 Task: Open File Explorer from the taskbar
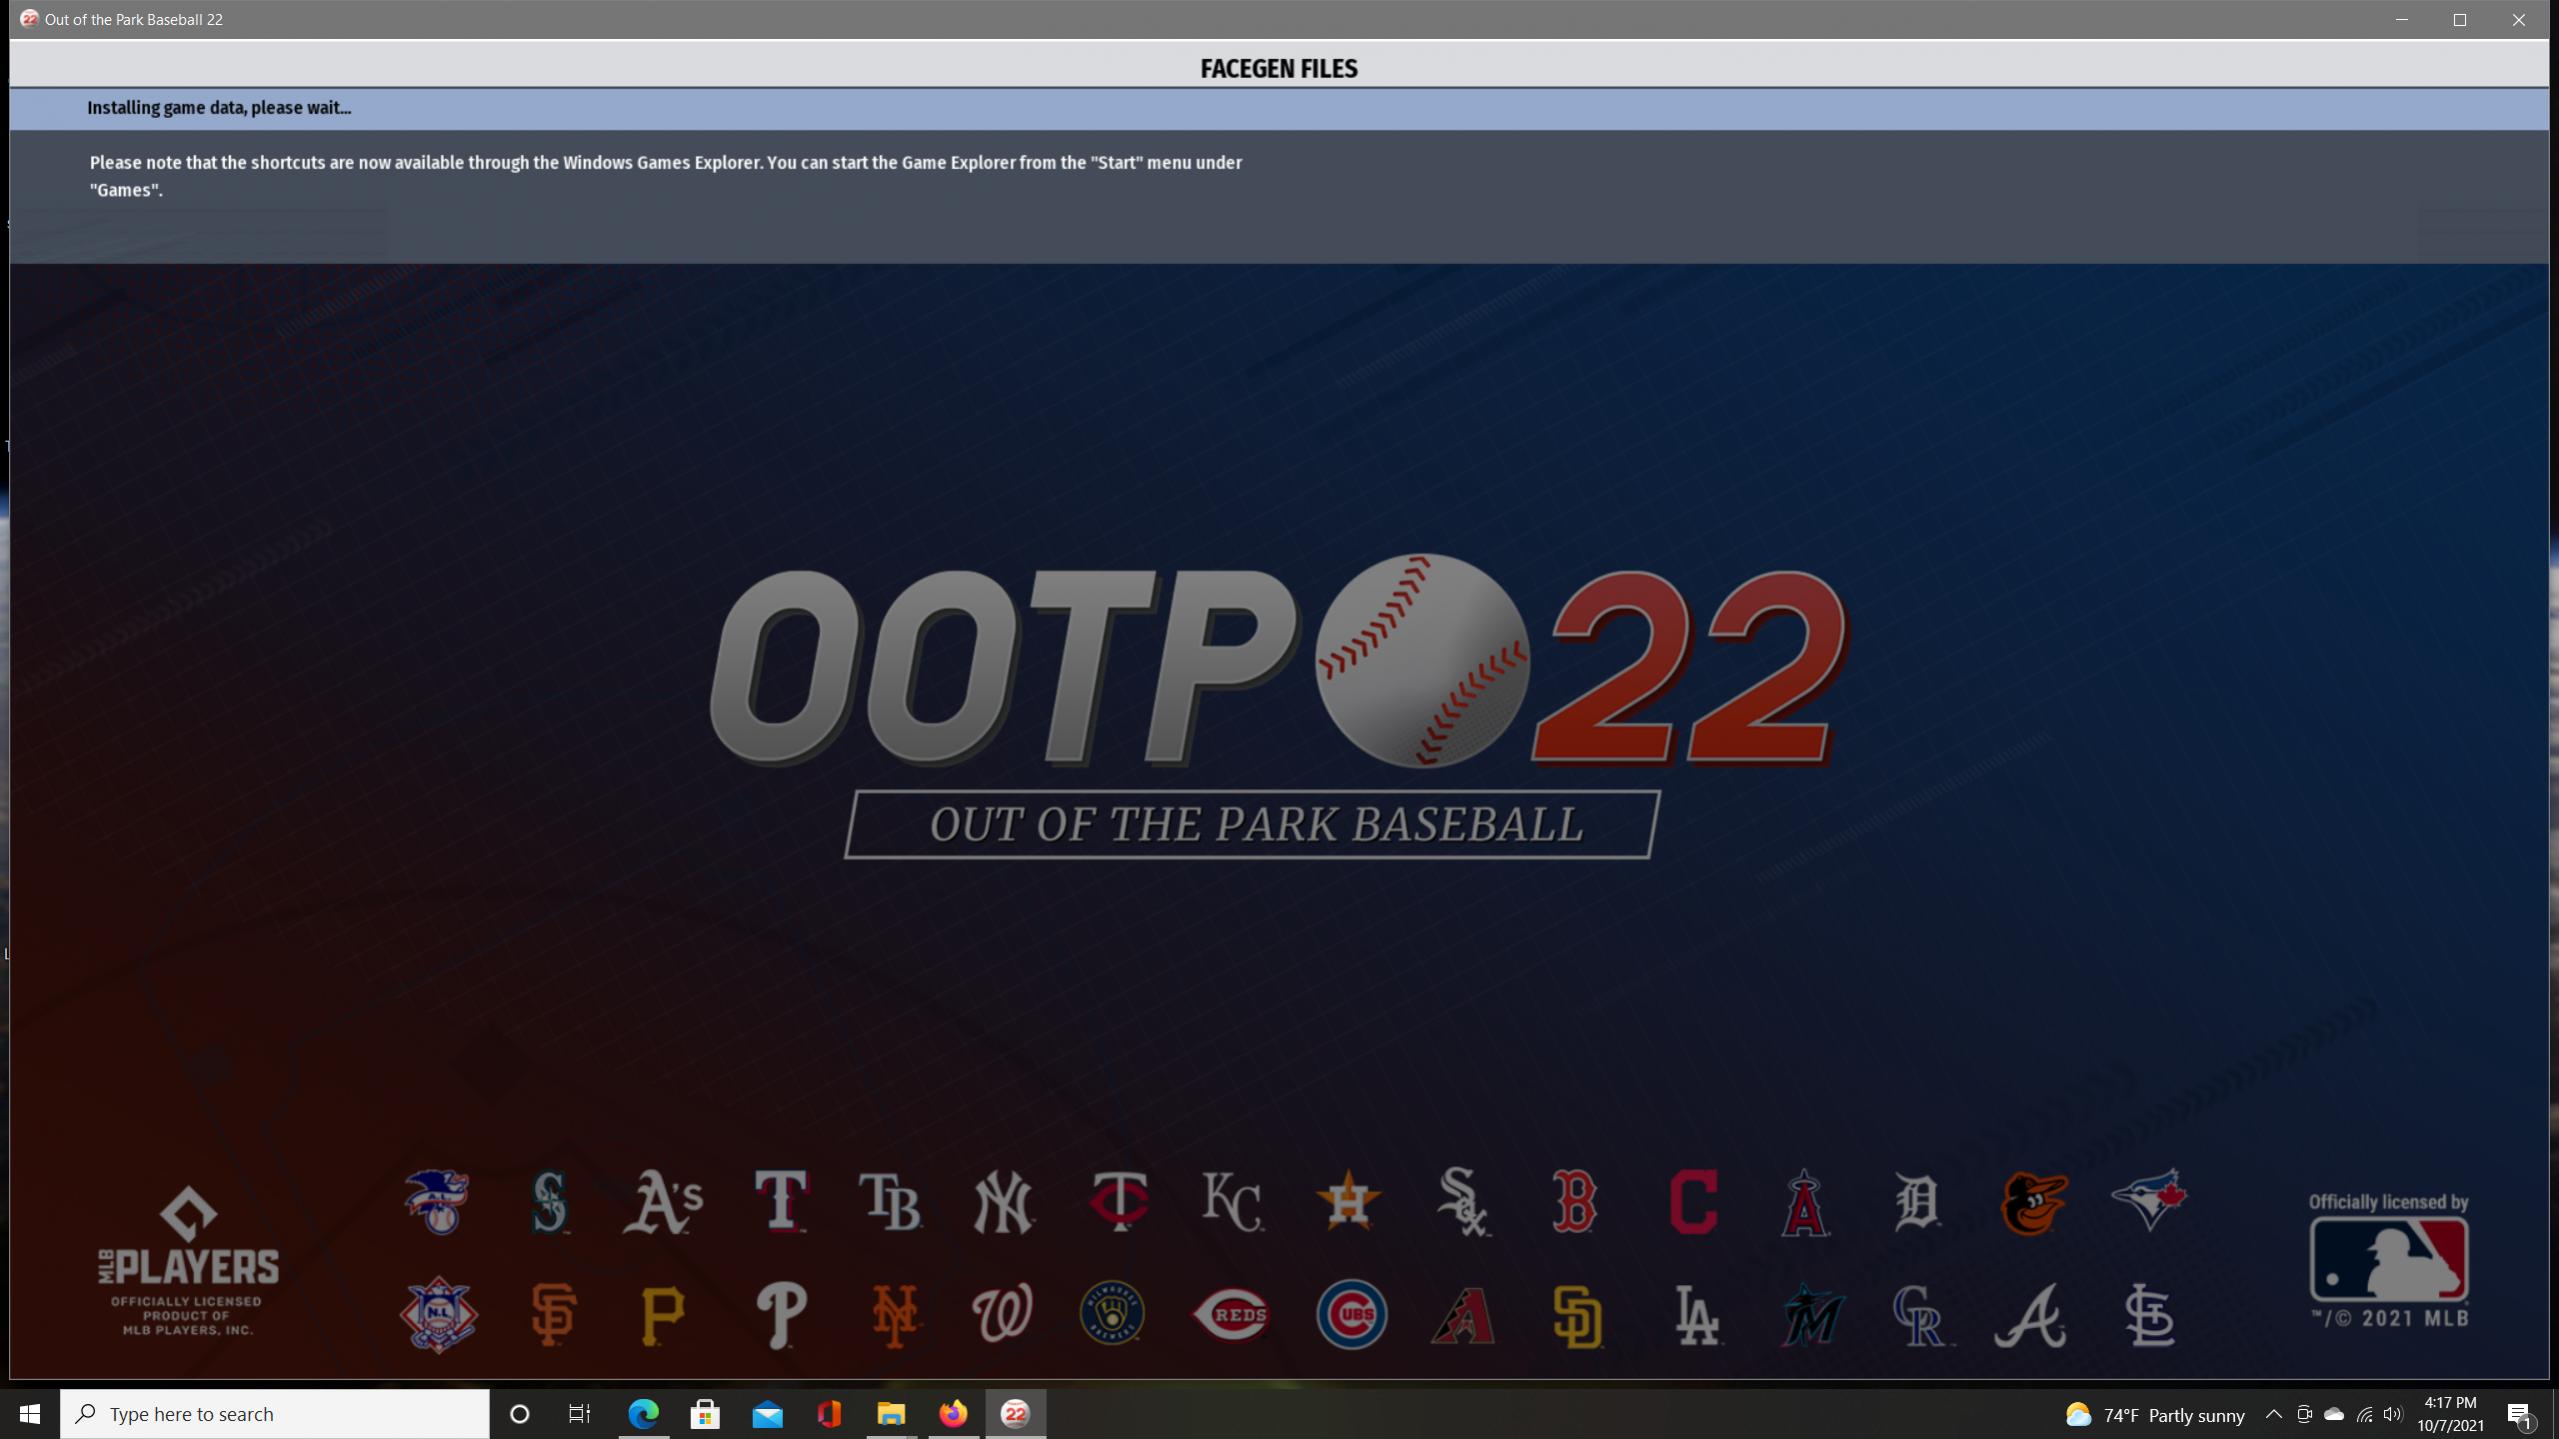coord(891,1413)
